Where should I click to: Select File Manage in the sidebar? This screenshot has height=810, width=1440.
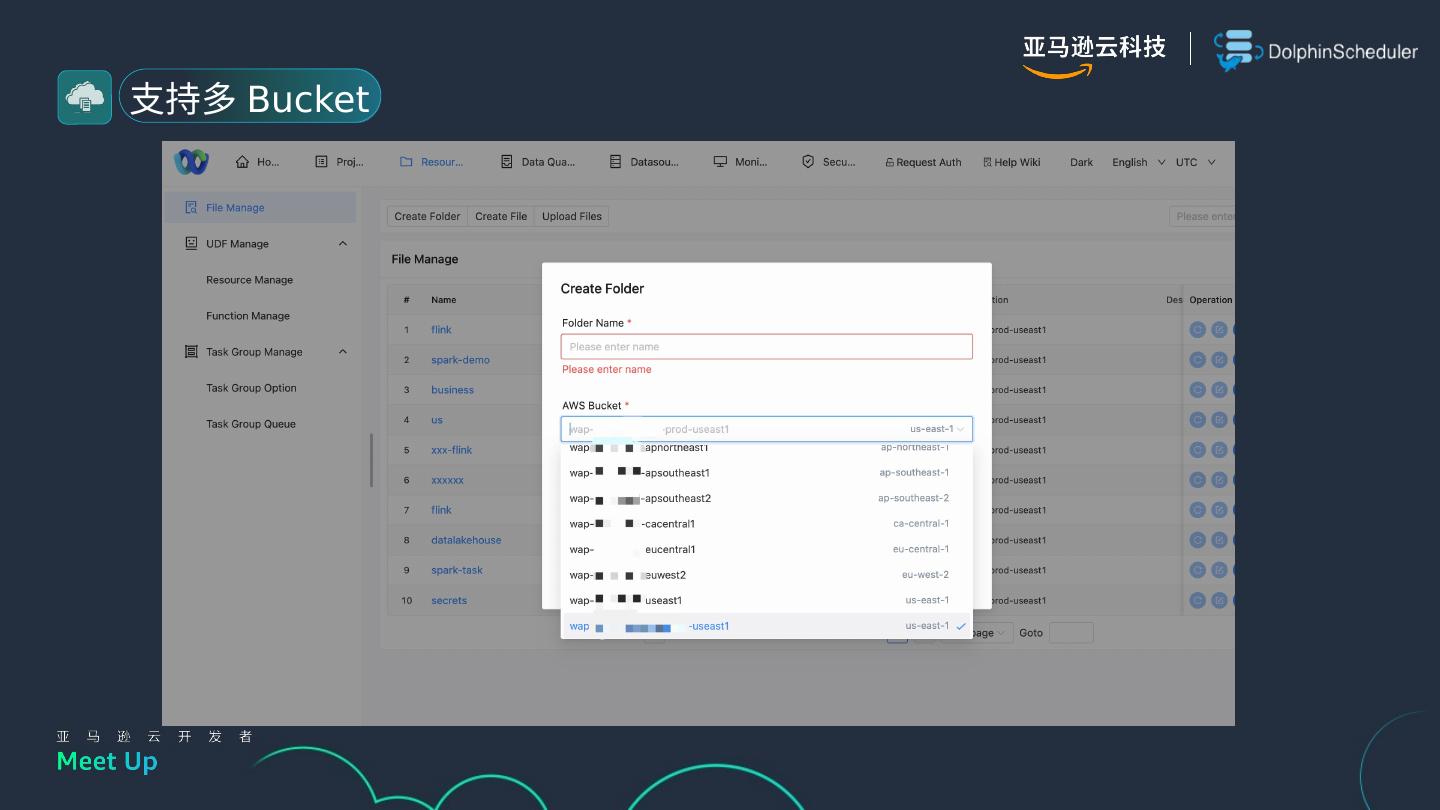tap(260, 208)
